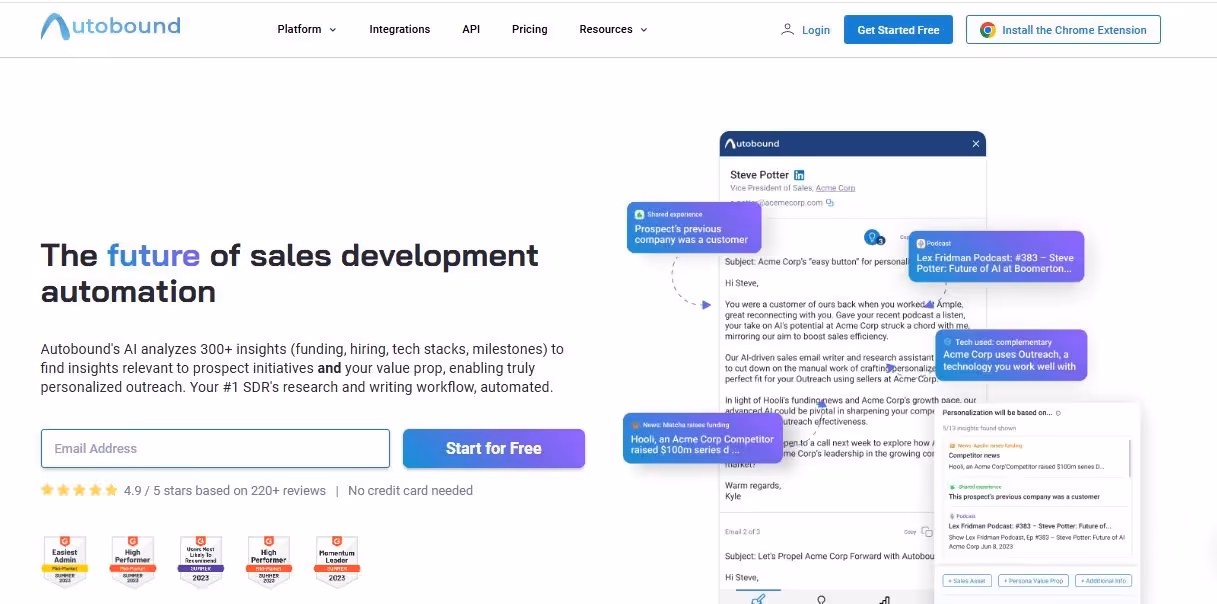Click the shared experience icon in the insights panel
1217x604 pixels.
pyautogui.click(x=951, y=487)
